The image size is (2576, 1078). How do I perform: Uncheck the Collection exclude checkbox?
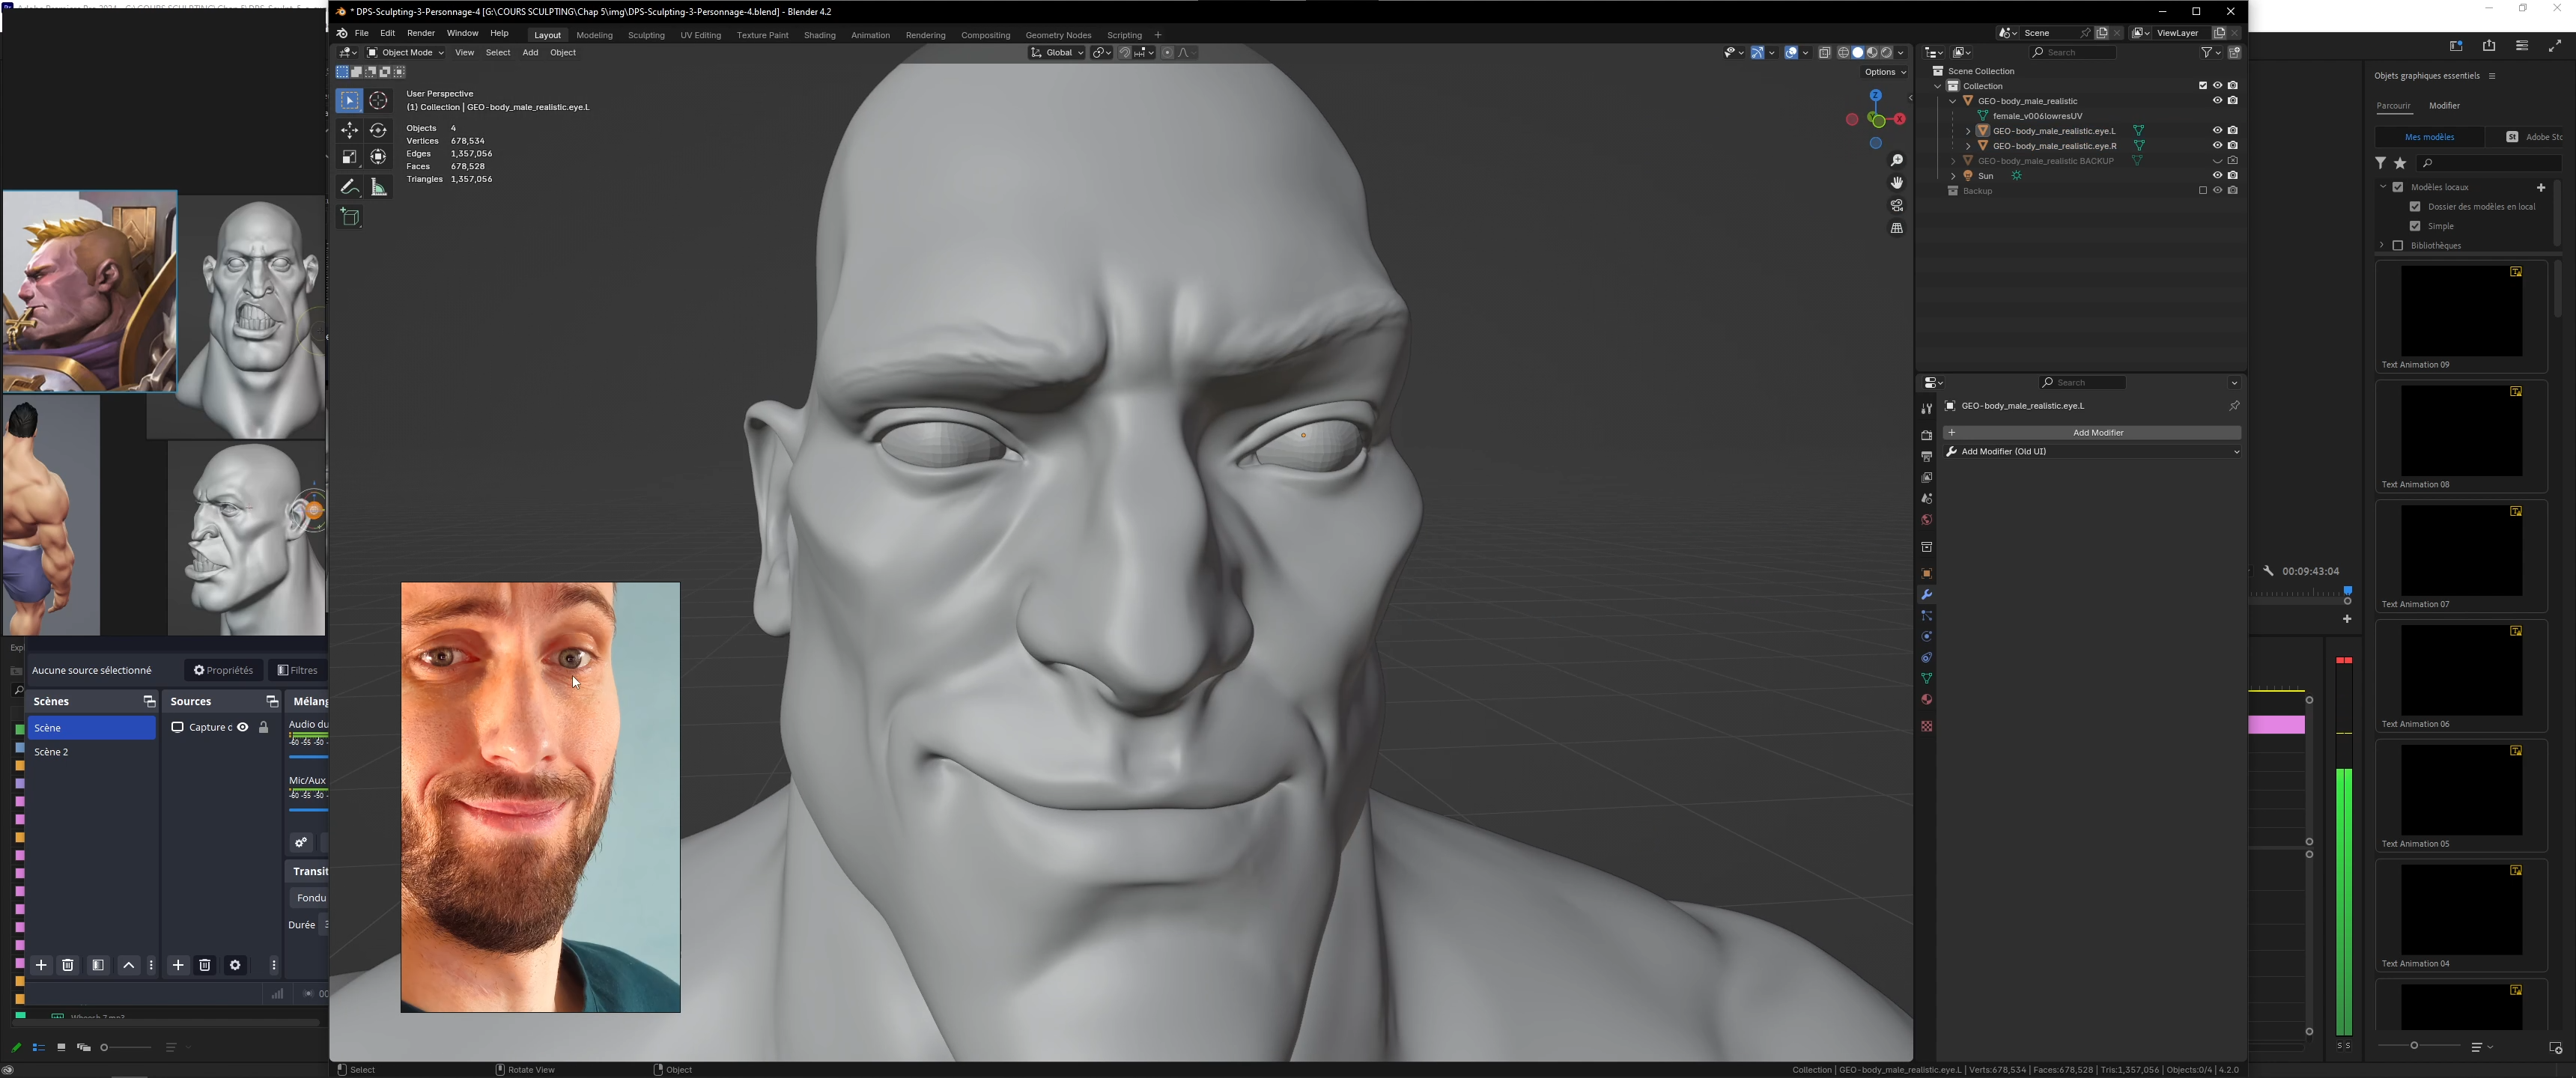click(x=2202, y=85)
